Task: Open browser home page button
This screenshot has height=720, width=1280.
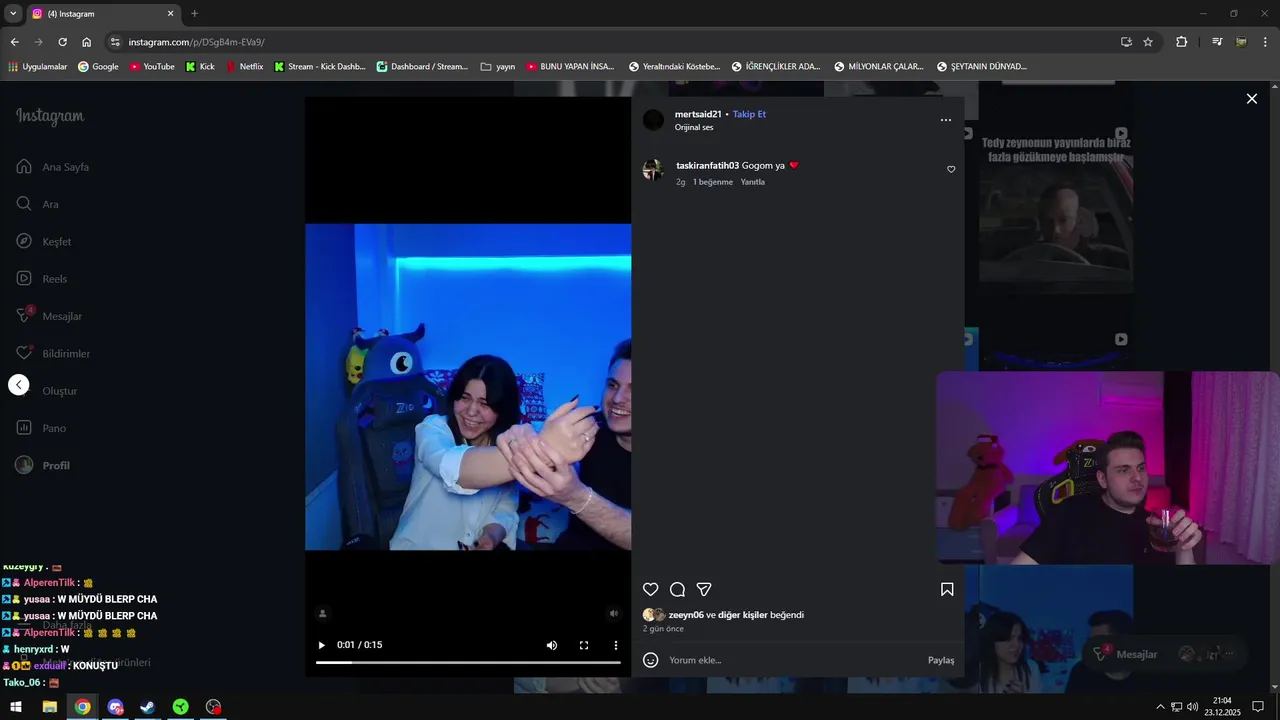Action: [x=86, y=42]
